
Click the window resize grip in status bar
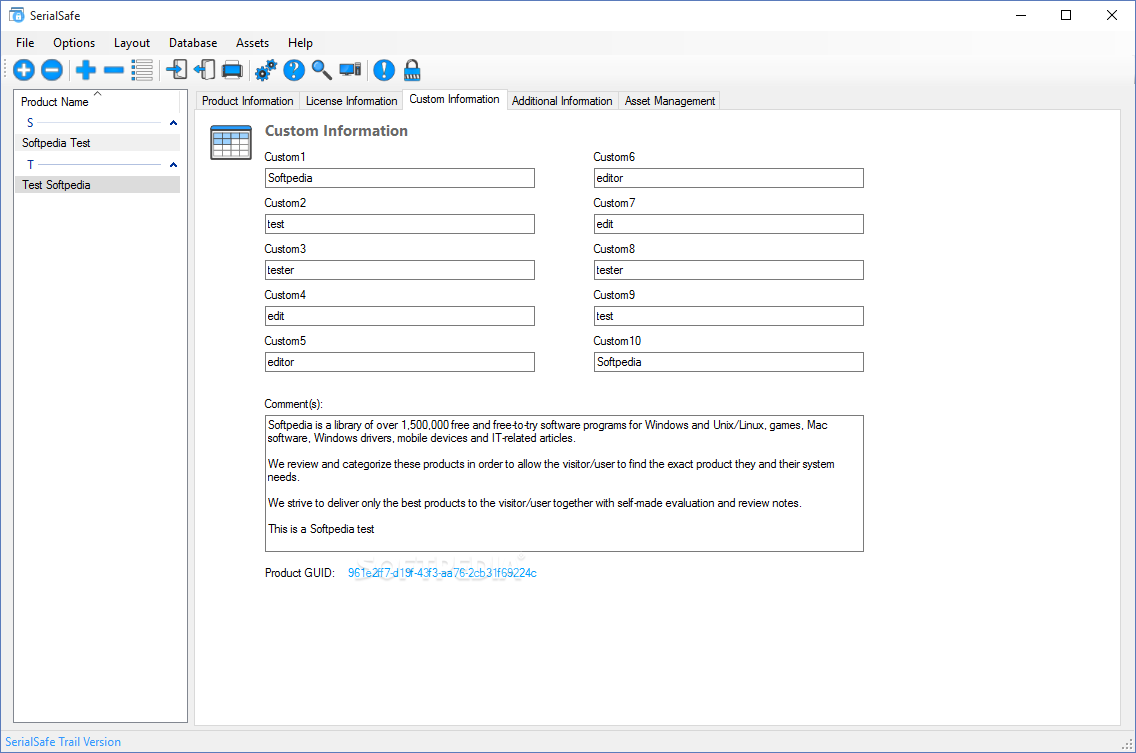tap(1127, 744)
